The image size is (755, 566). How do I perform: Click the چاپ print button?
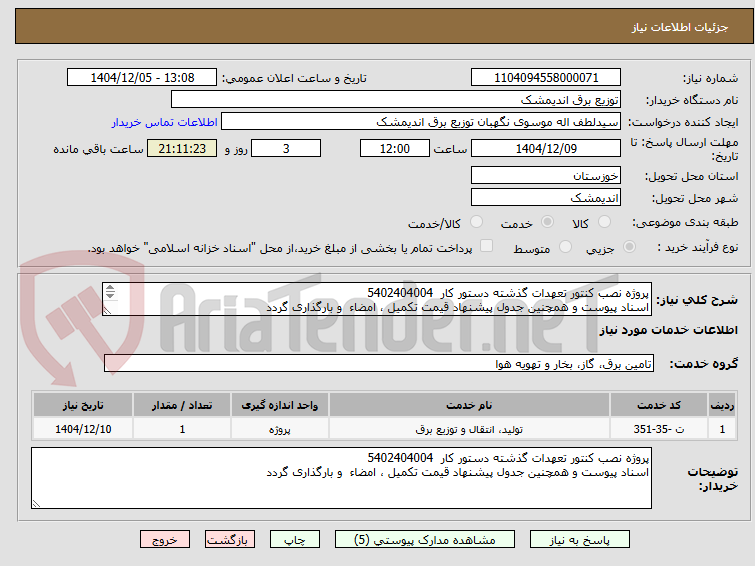point(295,540)
